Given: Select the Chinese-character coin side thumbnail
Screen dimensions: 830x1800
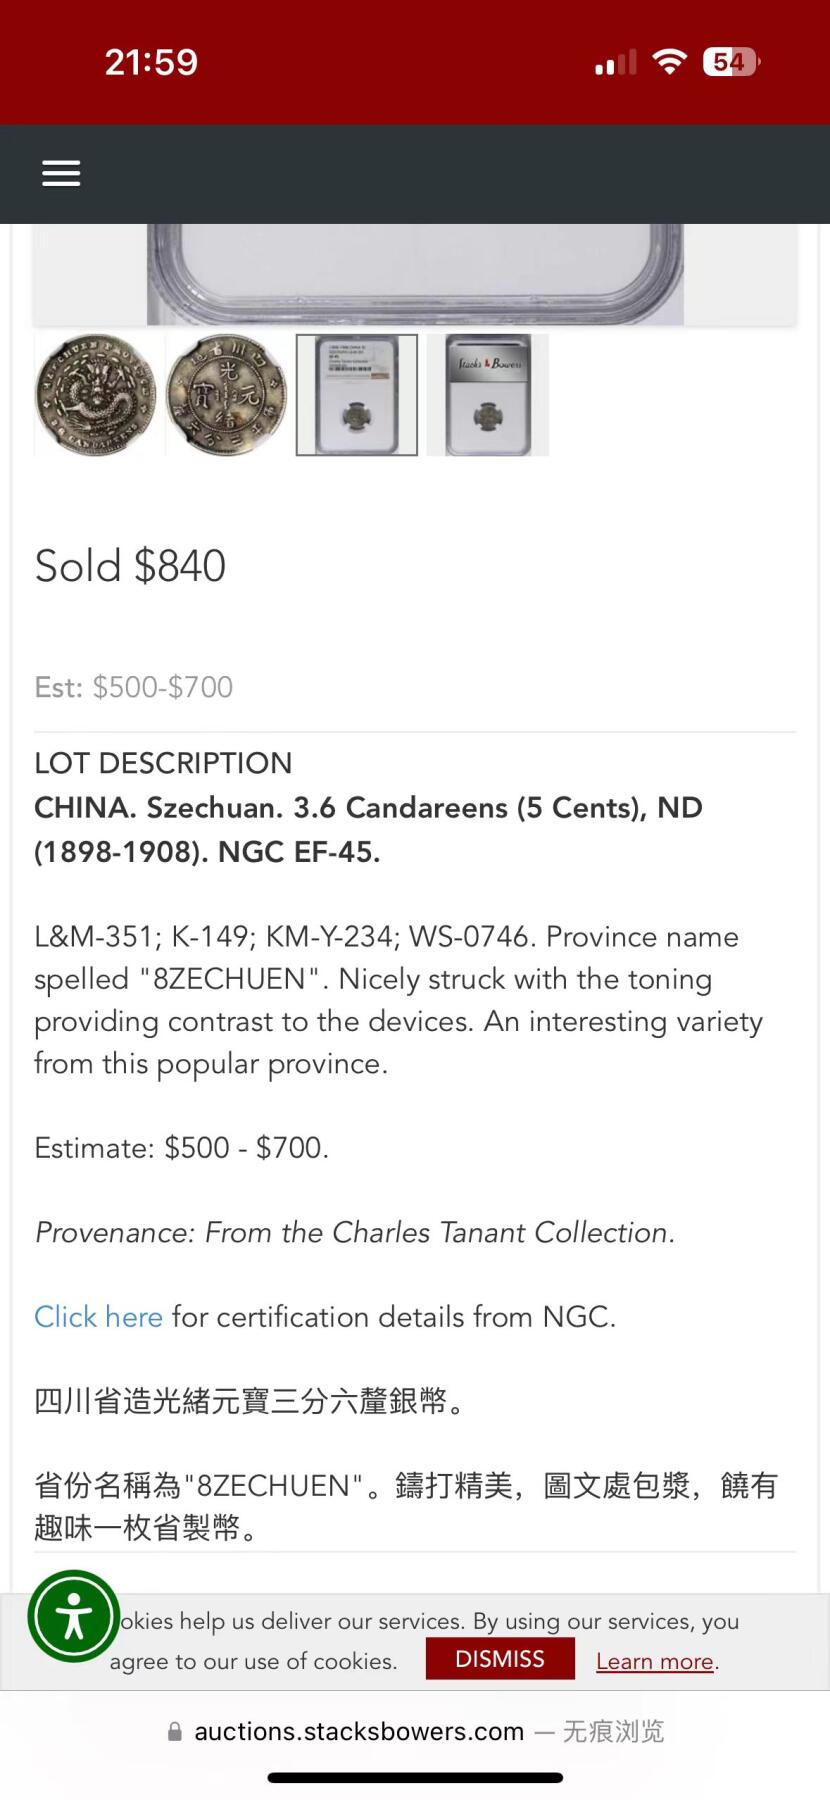Looking at the screenshot, I should pos(226,395).
